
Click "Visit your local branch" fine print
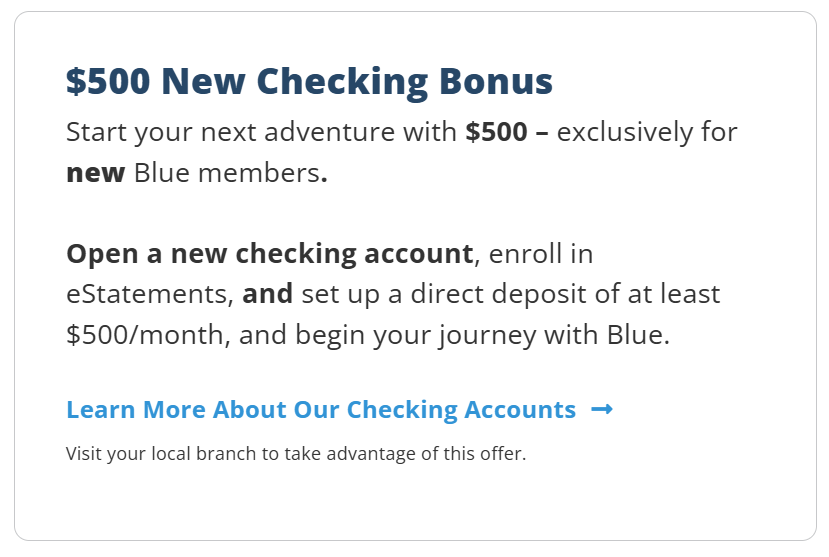click(x=162, y=454)
